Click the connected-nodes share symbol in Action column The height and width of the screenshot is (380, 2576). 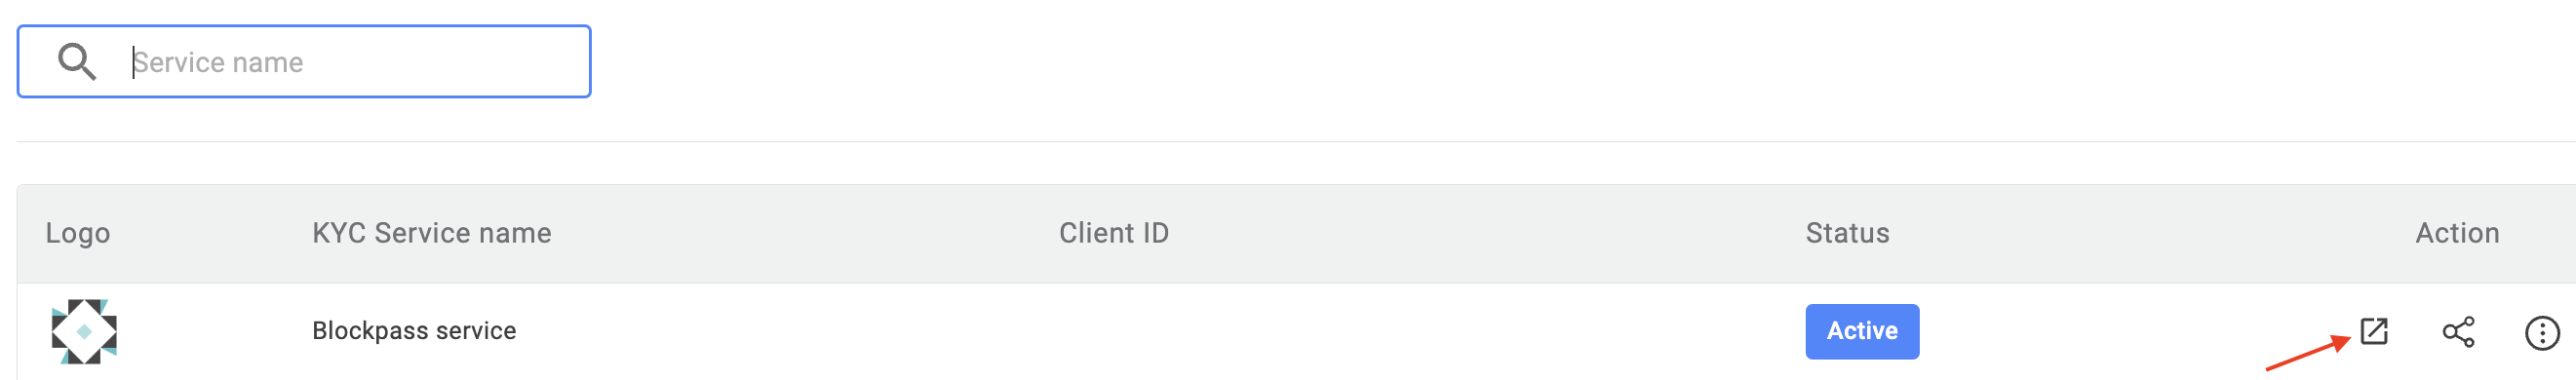[x=2458, y=332]
